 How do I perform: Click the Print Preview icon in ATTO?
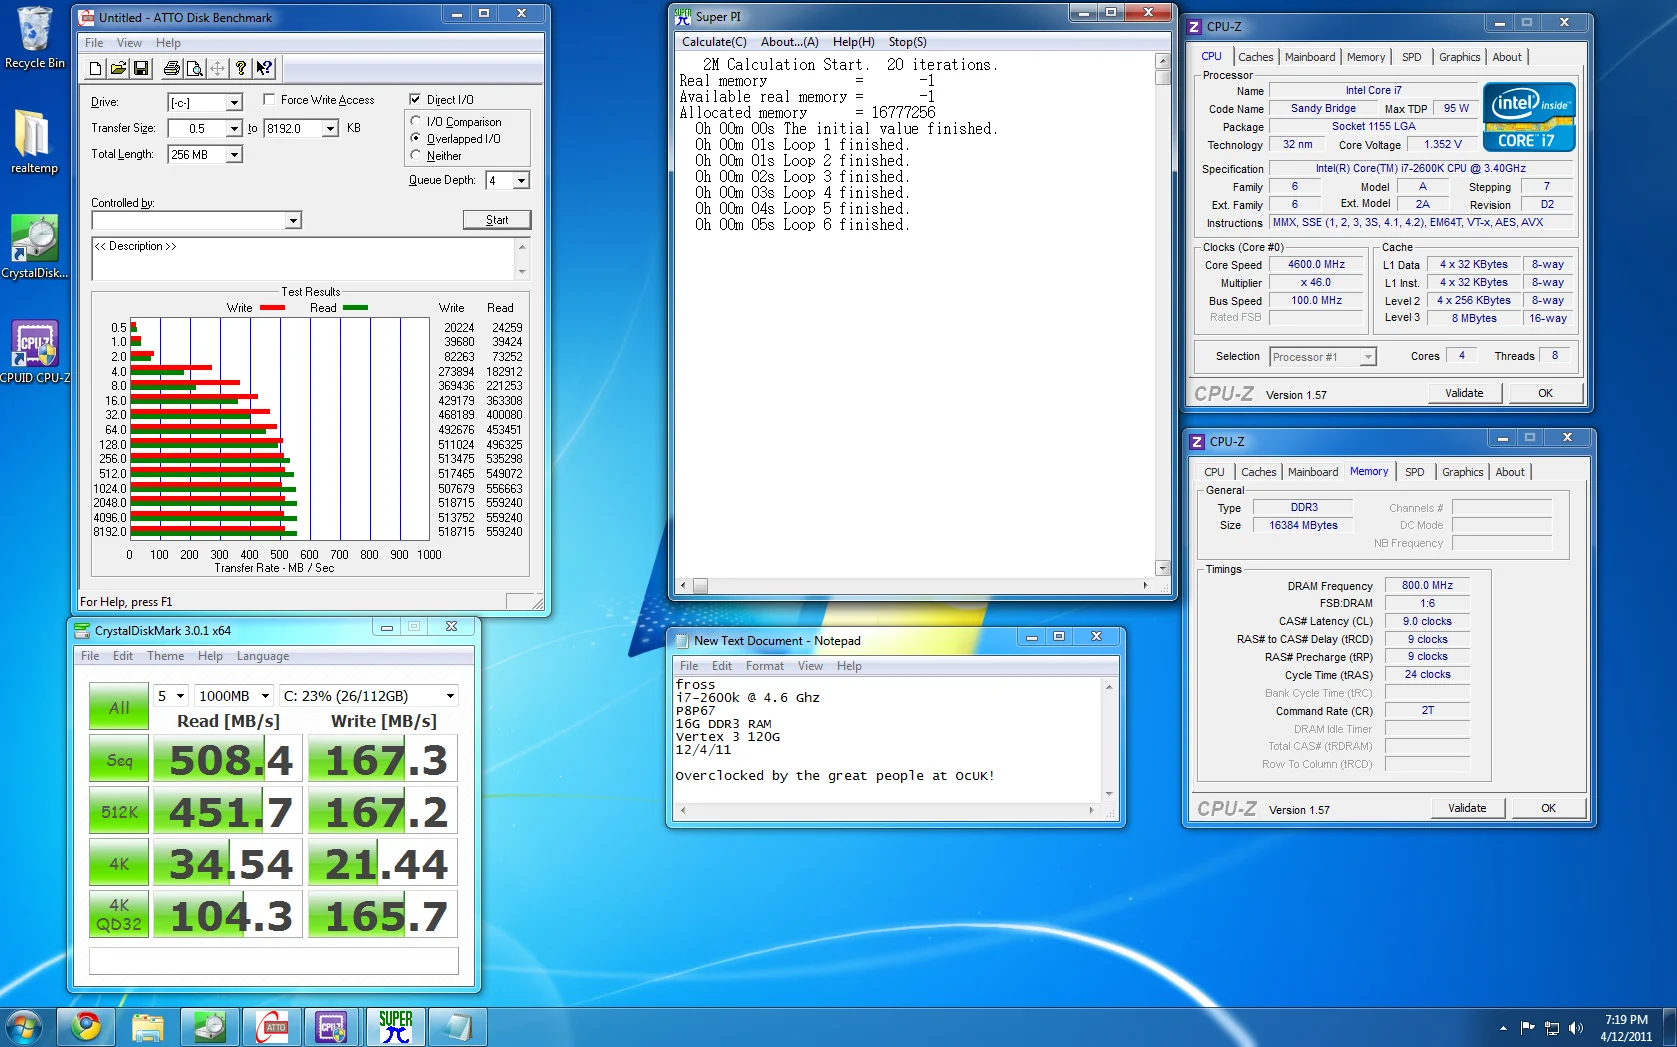click(195, 68)
